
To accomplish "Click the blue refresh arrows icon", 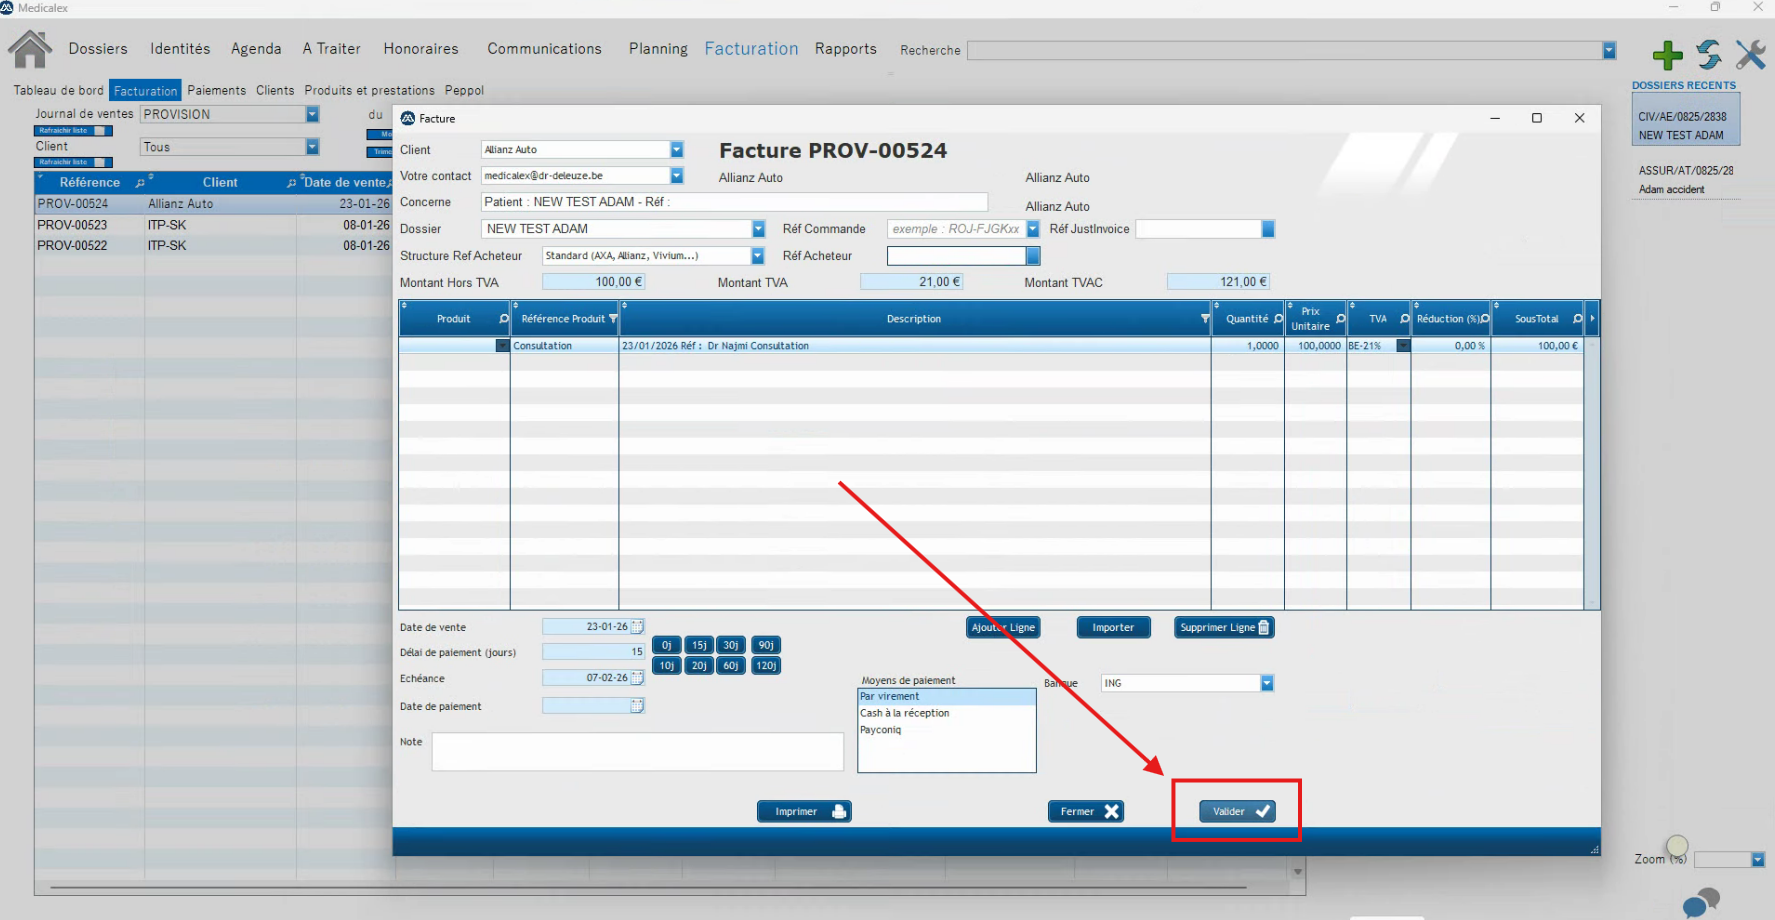I will tap(1709, 54).
